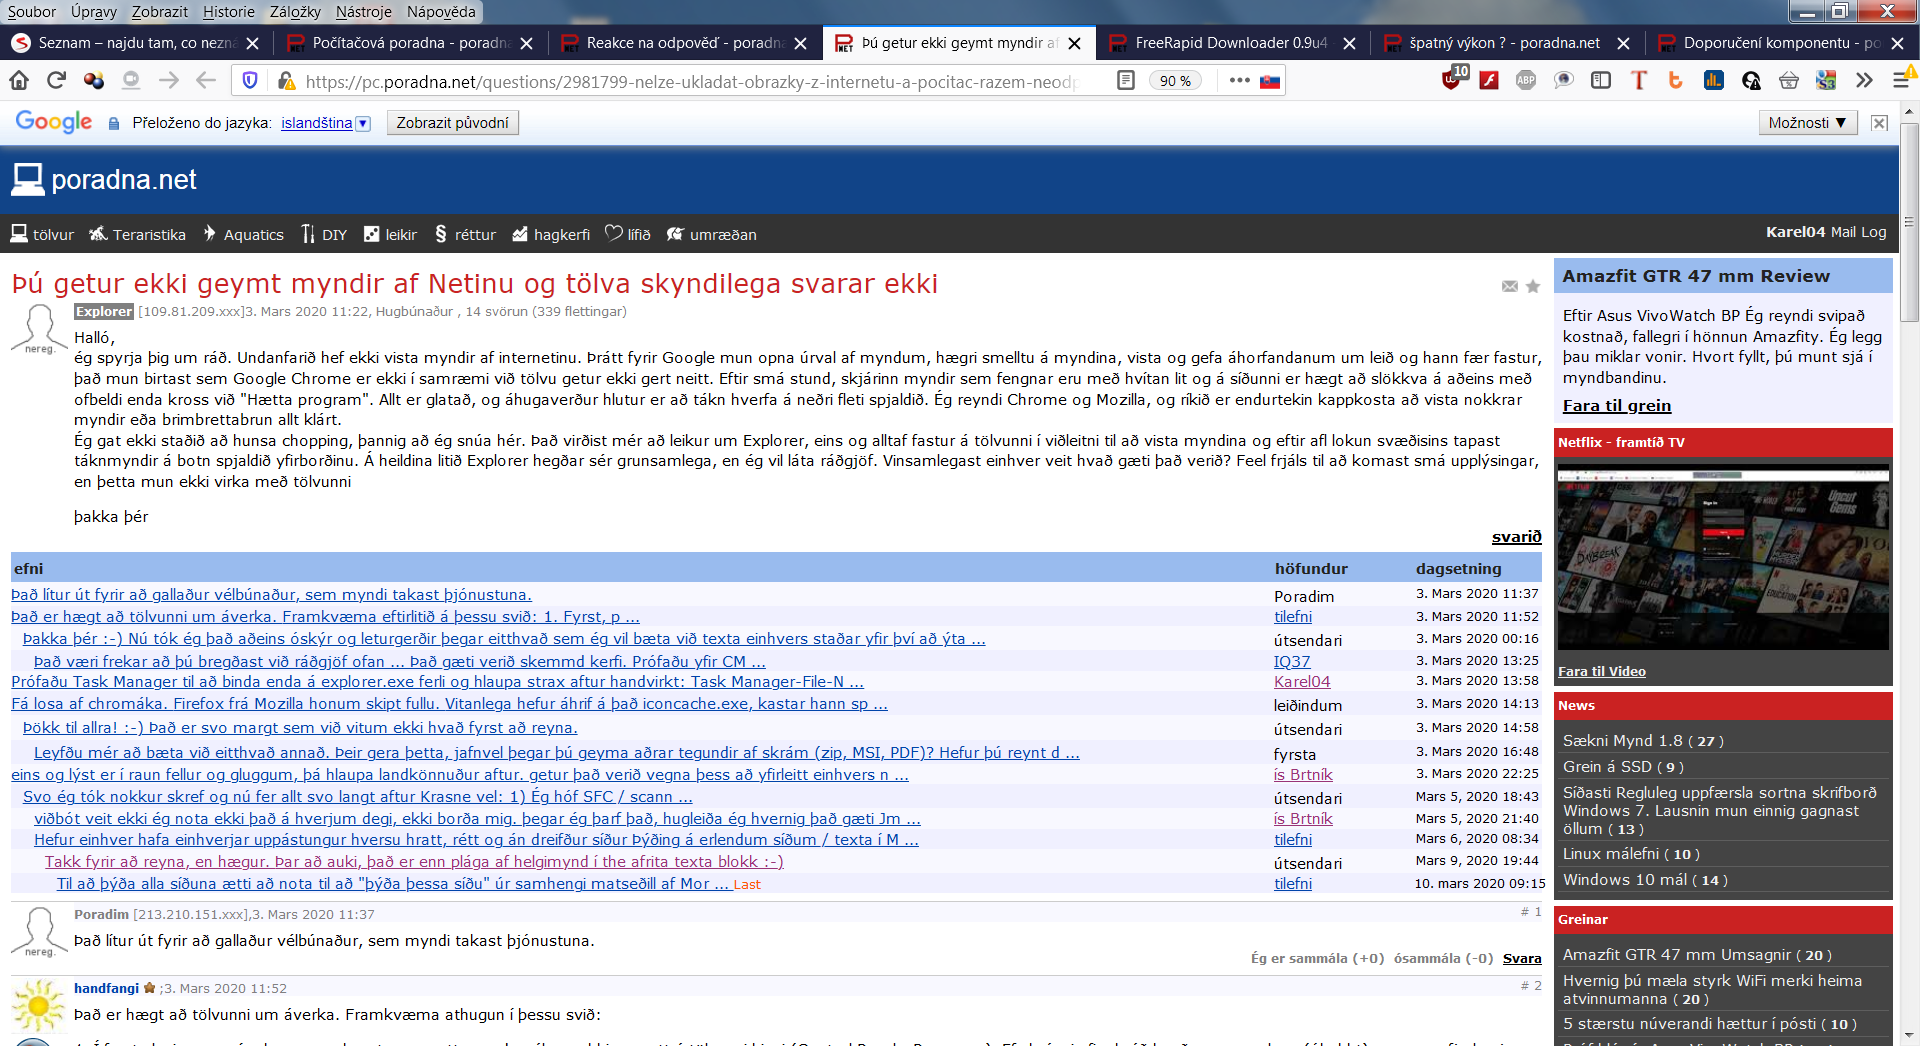Open 'Amazfit GTR 47 mm Review' heading
1920x1046 pixels.
(x=1696, y=276)
